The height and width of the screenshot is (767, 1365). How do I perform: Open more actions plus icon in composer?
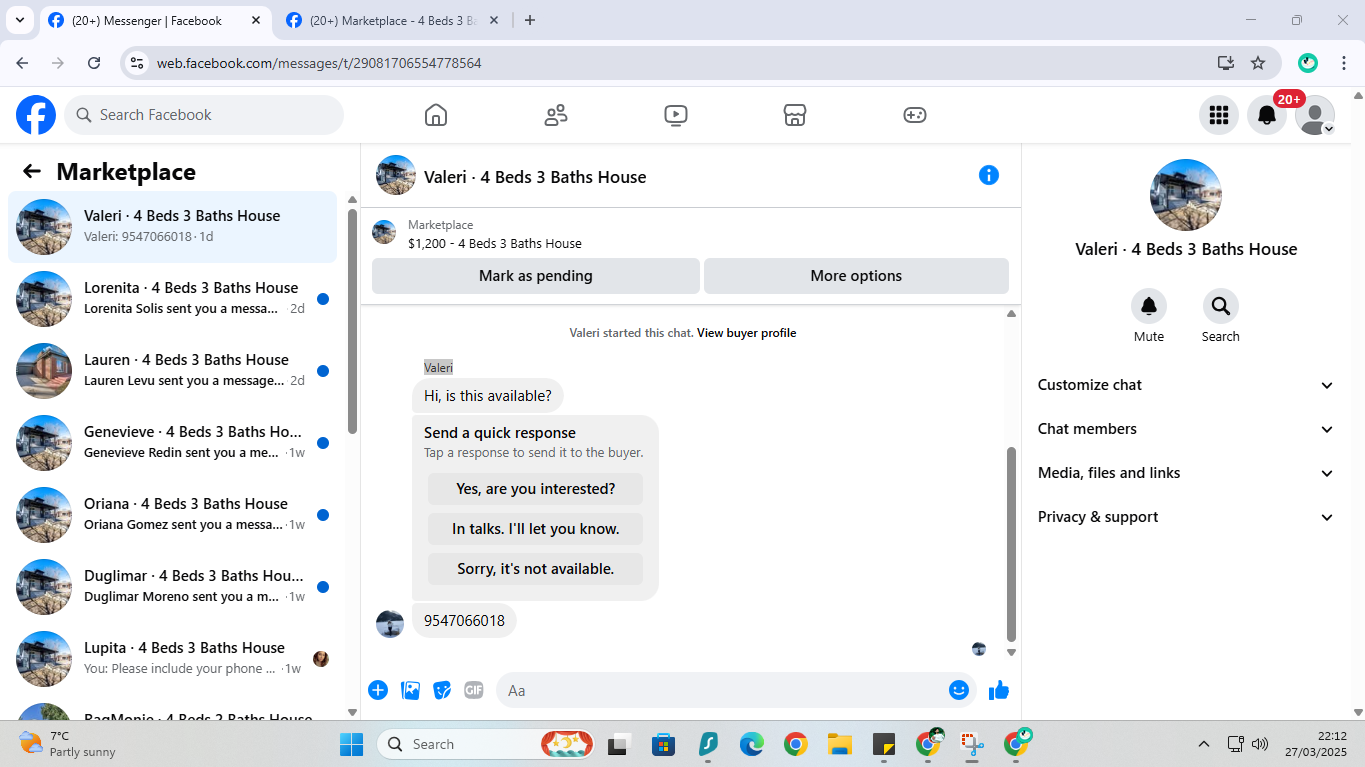coord(378,690)
